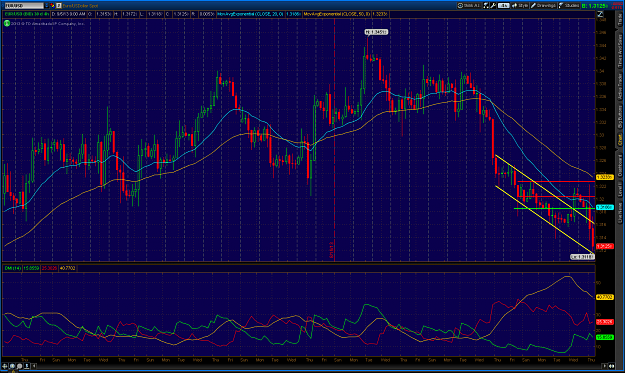The width and height of the screenshot is (625, 373).
Task: Click the MovAvgExponential (CLOSE, 50) study label
Action: pos(337,14)
